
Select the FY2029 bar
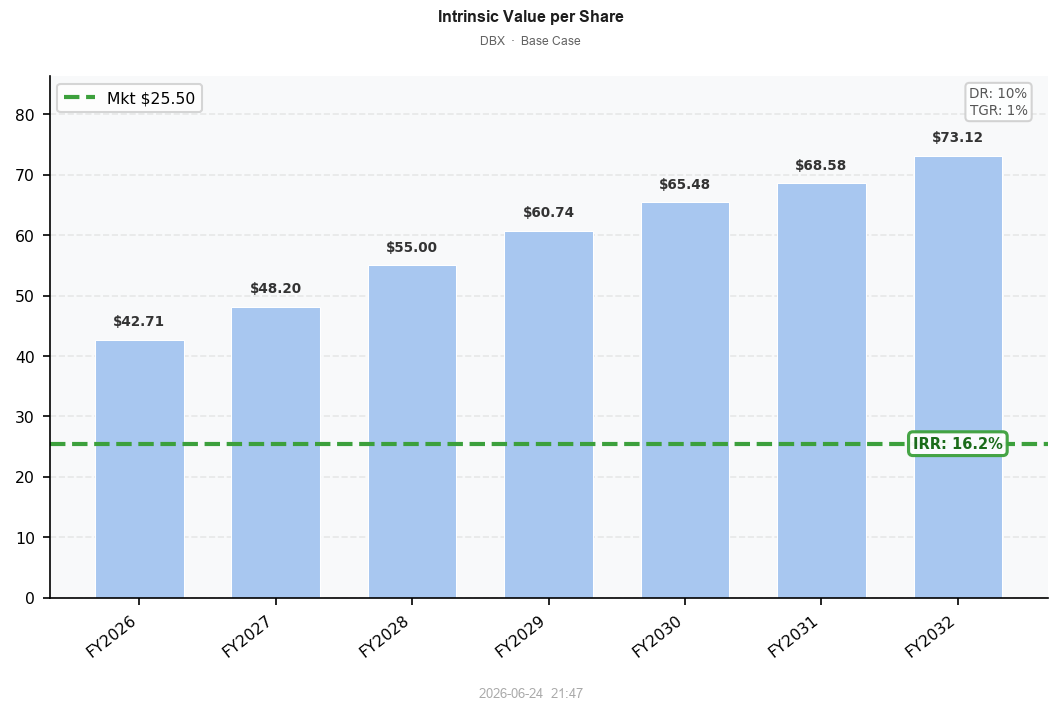pos(549,414)
